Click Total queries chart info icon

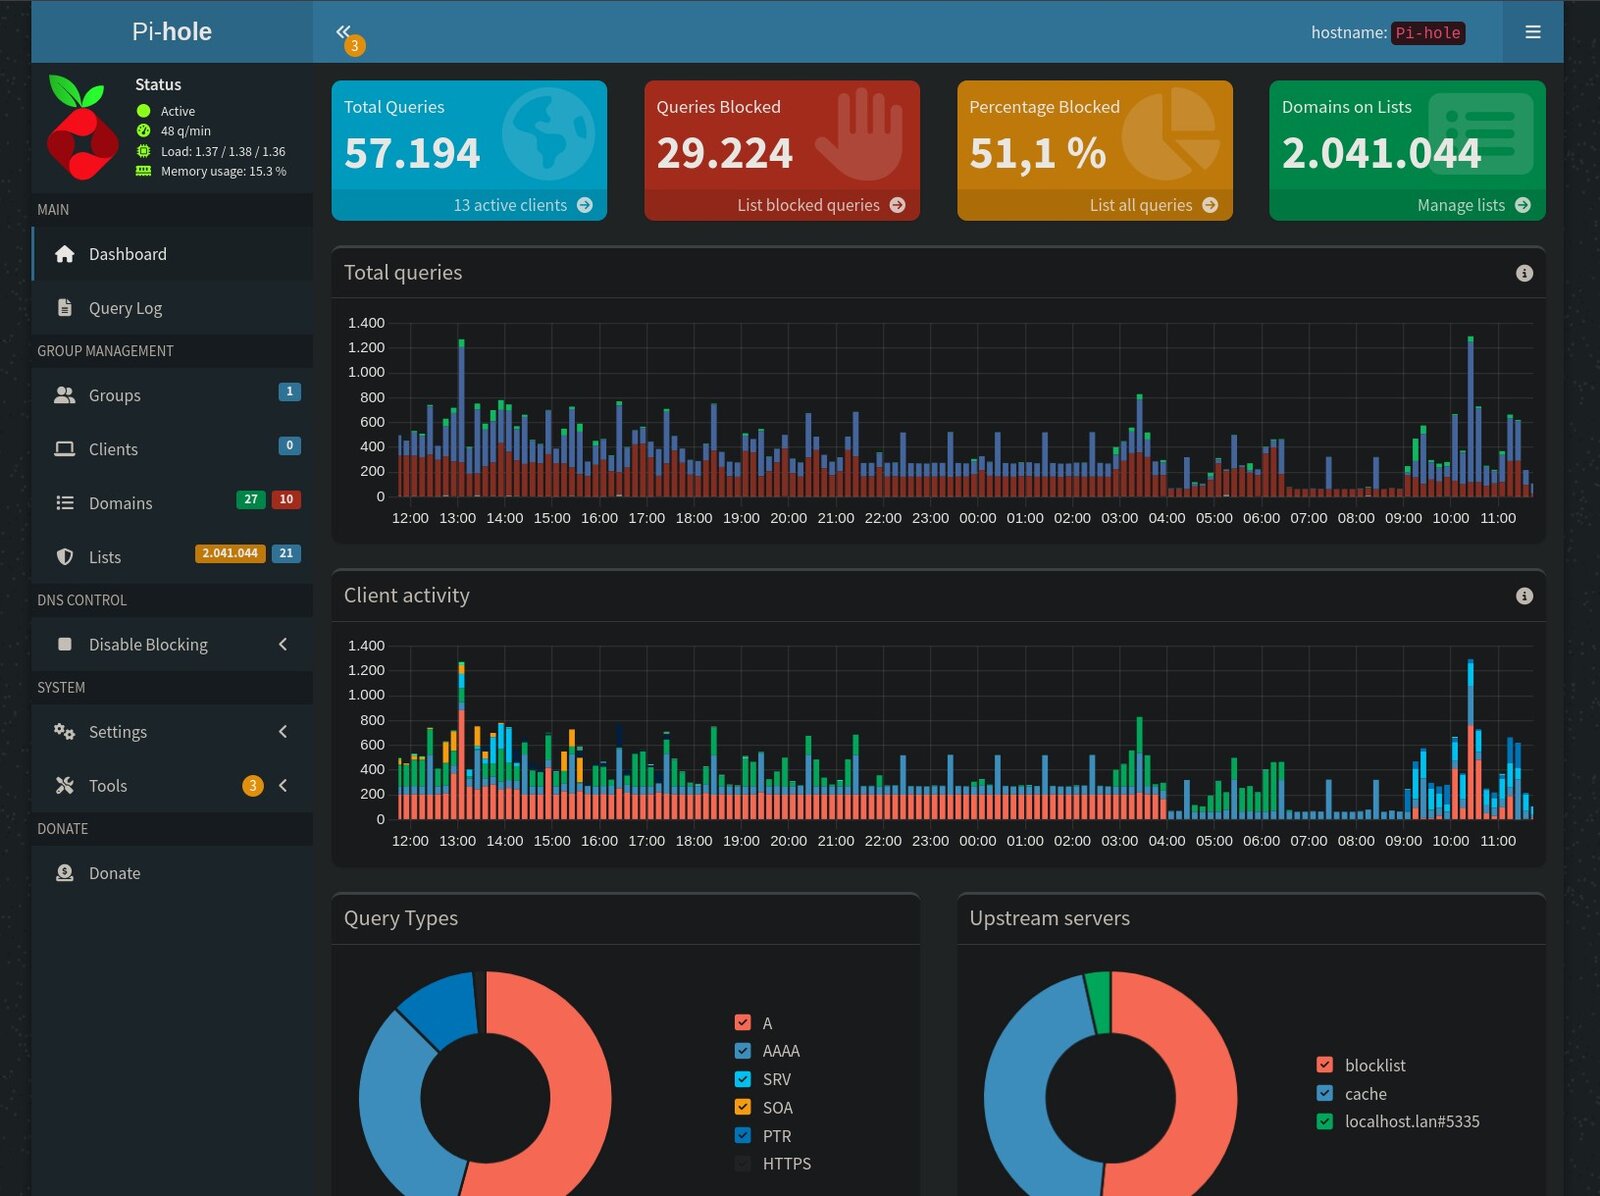(1524, 273)
